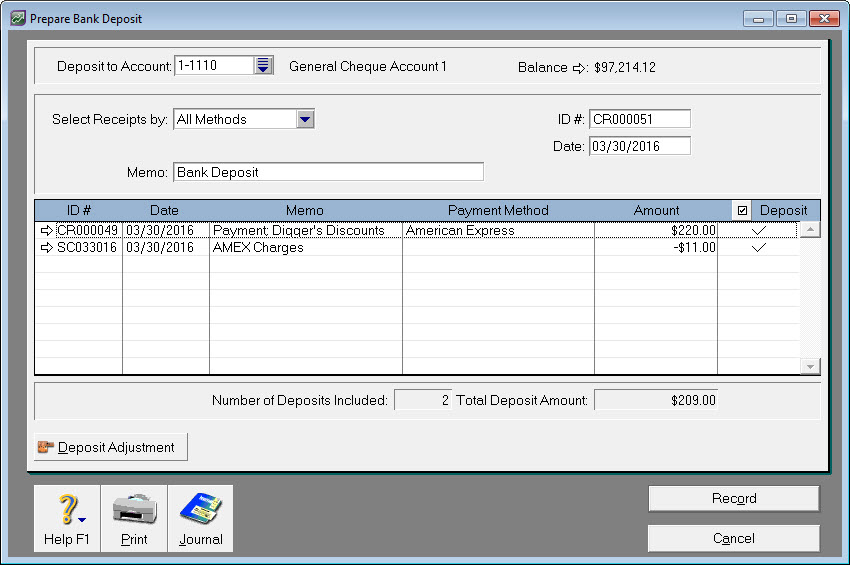Image resolution: width=850 pixels, height=565 pixels.
Task: Untick deposit checkmark for Digger's Discounts payment
Action: (758, 231)
